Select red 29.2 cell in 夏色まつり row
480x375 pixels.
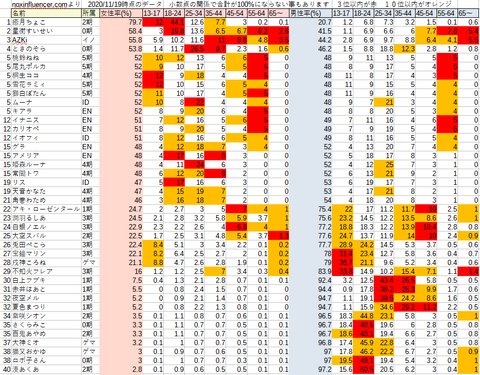[x=405, y=307]
